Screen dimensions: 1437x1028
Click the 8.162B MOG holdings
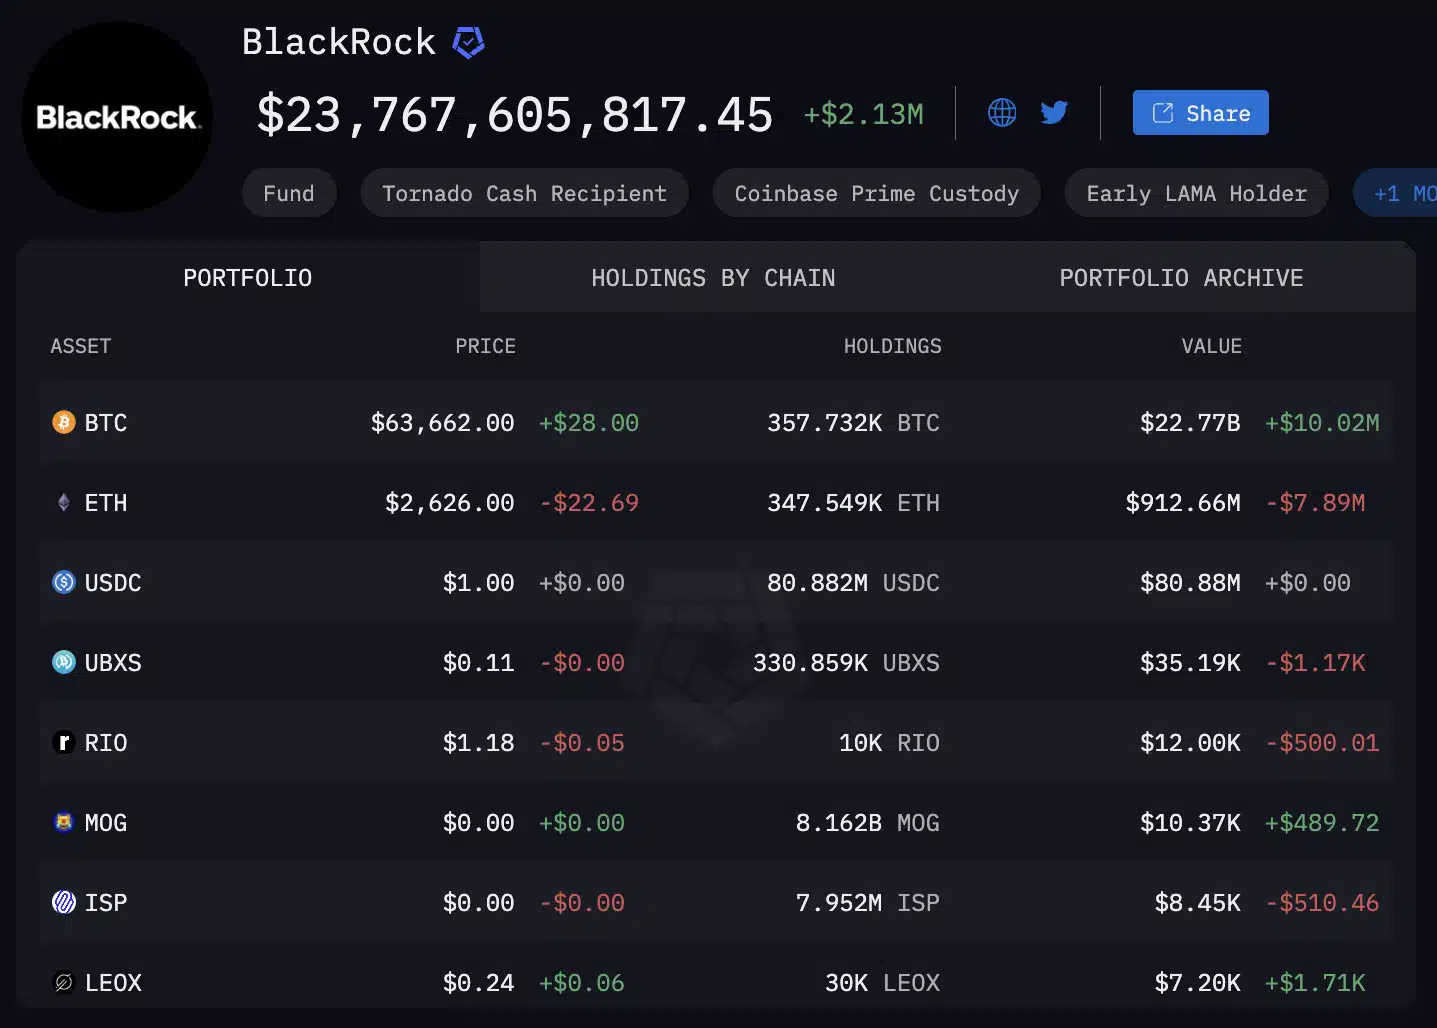click(x=868, y=823)
